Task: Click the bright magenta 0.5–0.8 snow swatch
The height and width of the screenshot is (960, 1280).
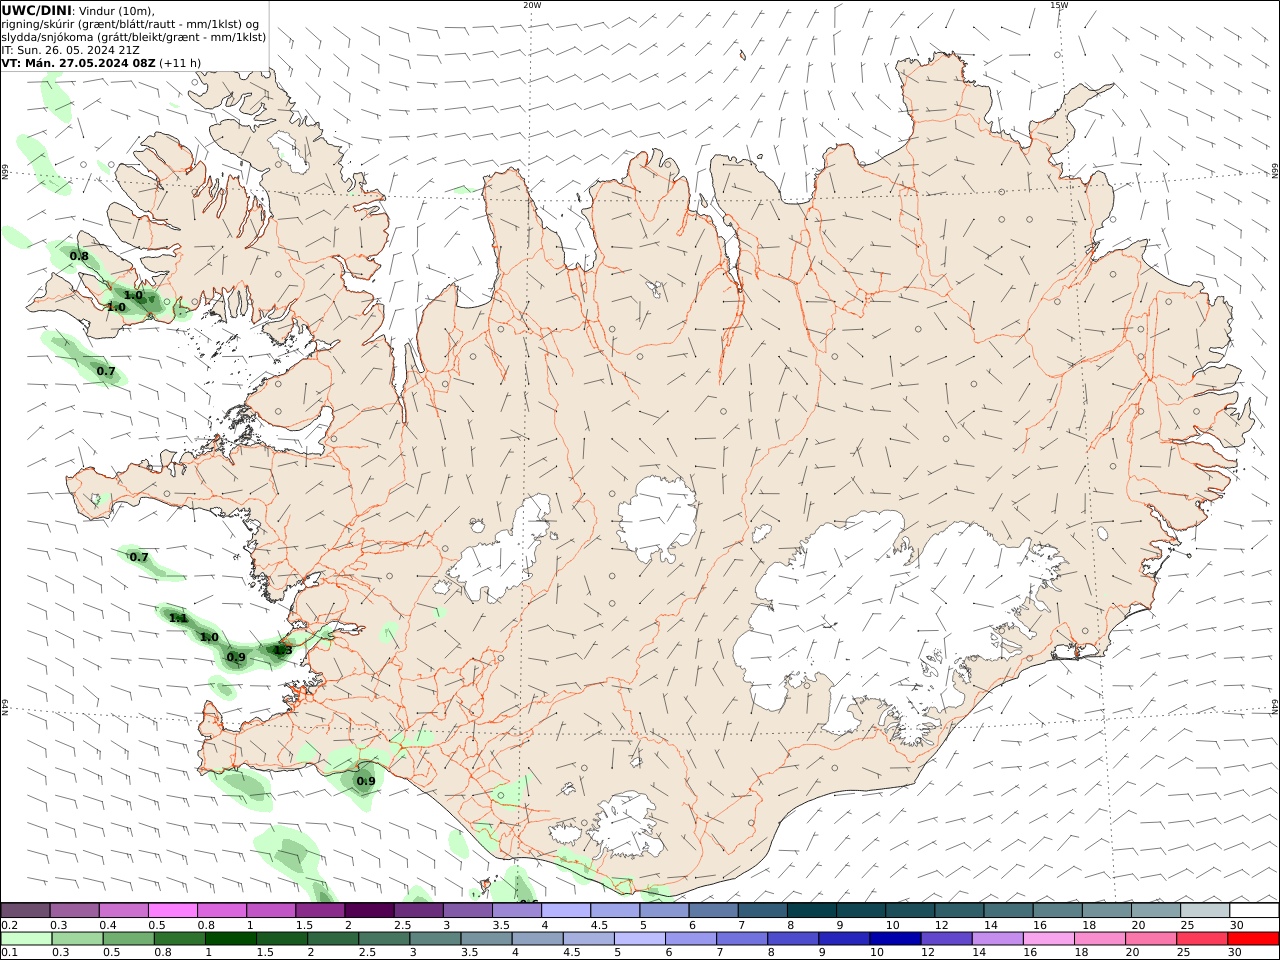Action: [172, 910]
